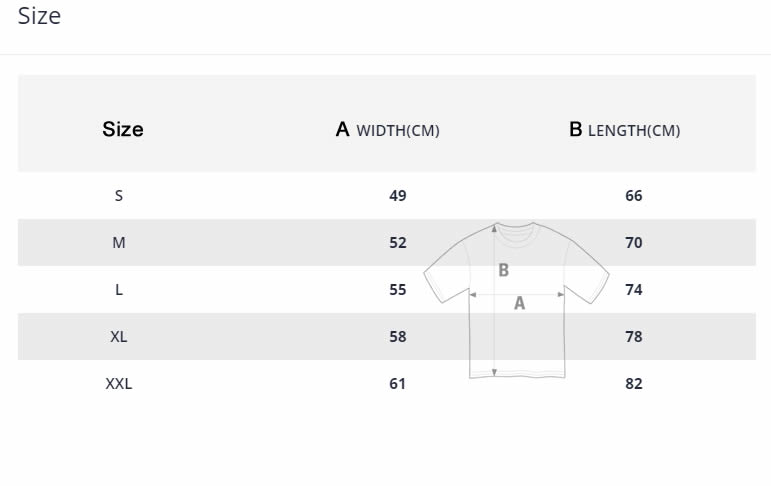Image resolution: width=771 pixels, height=486 pixels.
Task: Click the B label on the shirt diagram
Action: coord(504,270)
